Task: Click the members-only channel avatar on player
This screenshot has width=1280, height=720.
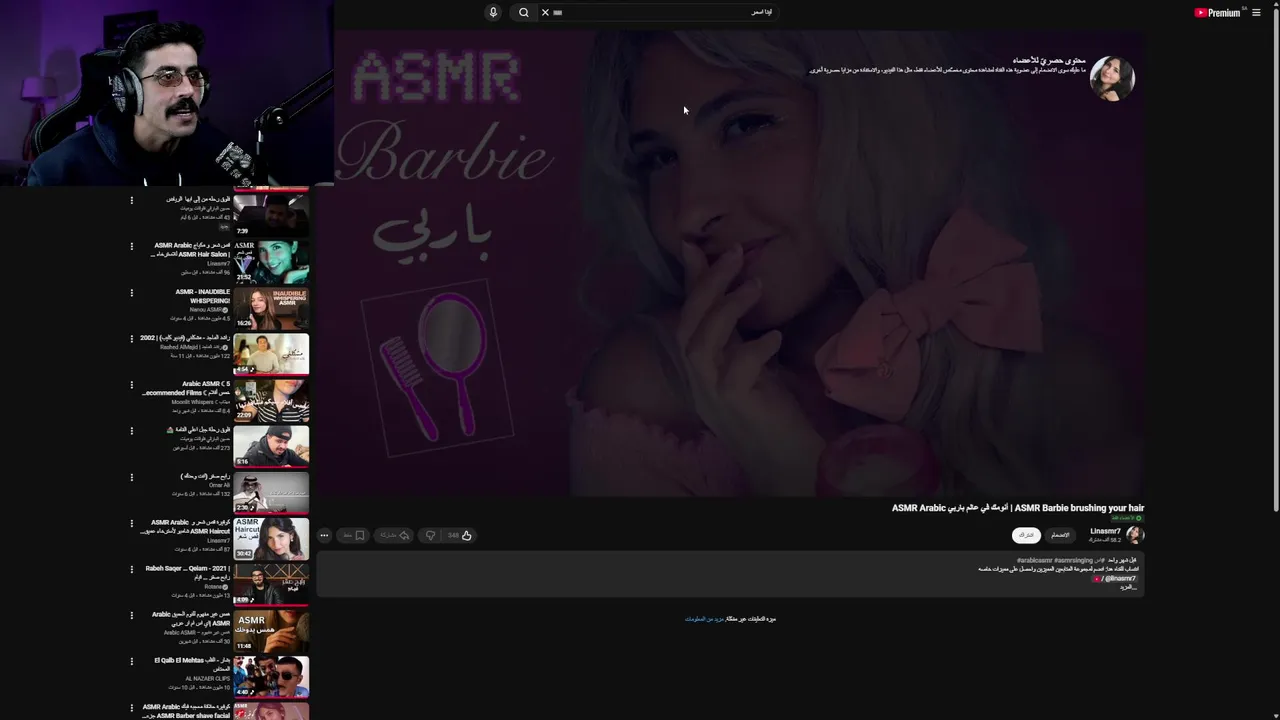Action: coord(1112,78)
